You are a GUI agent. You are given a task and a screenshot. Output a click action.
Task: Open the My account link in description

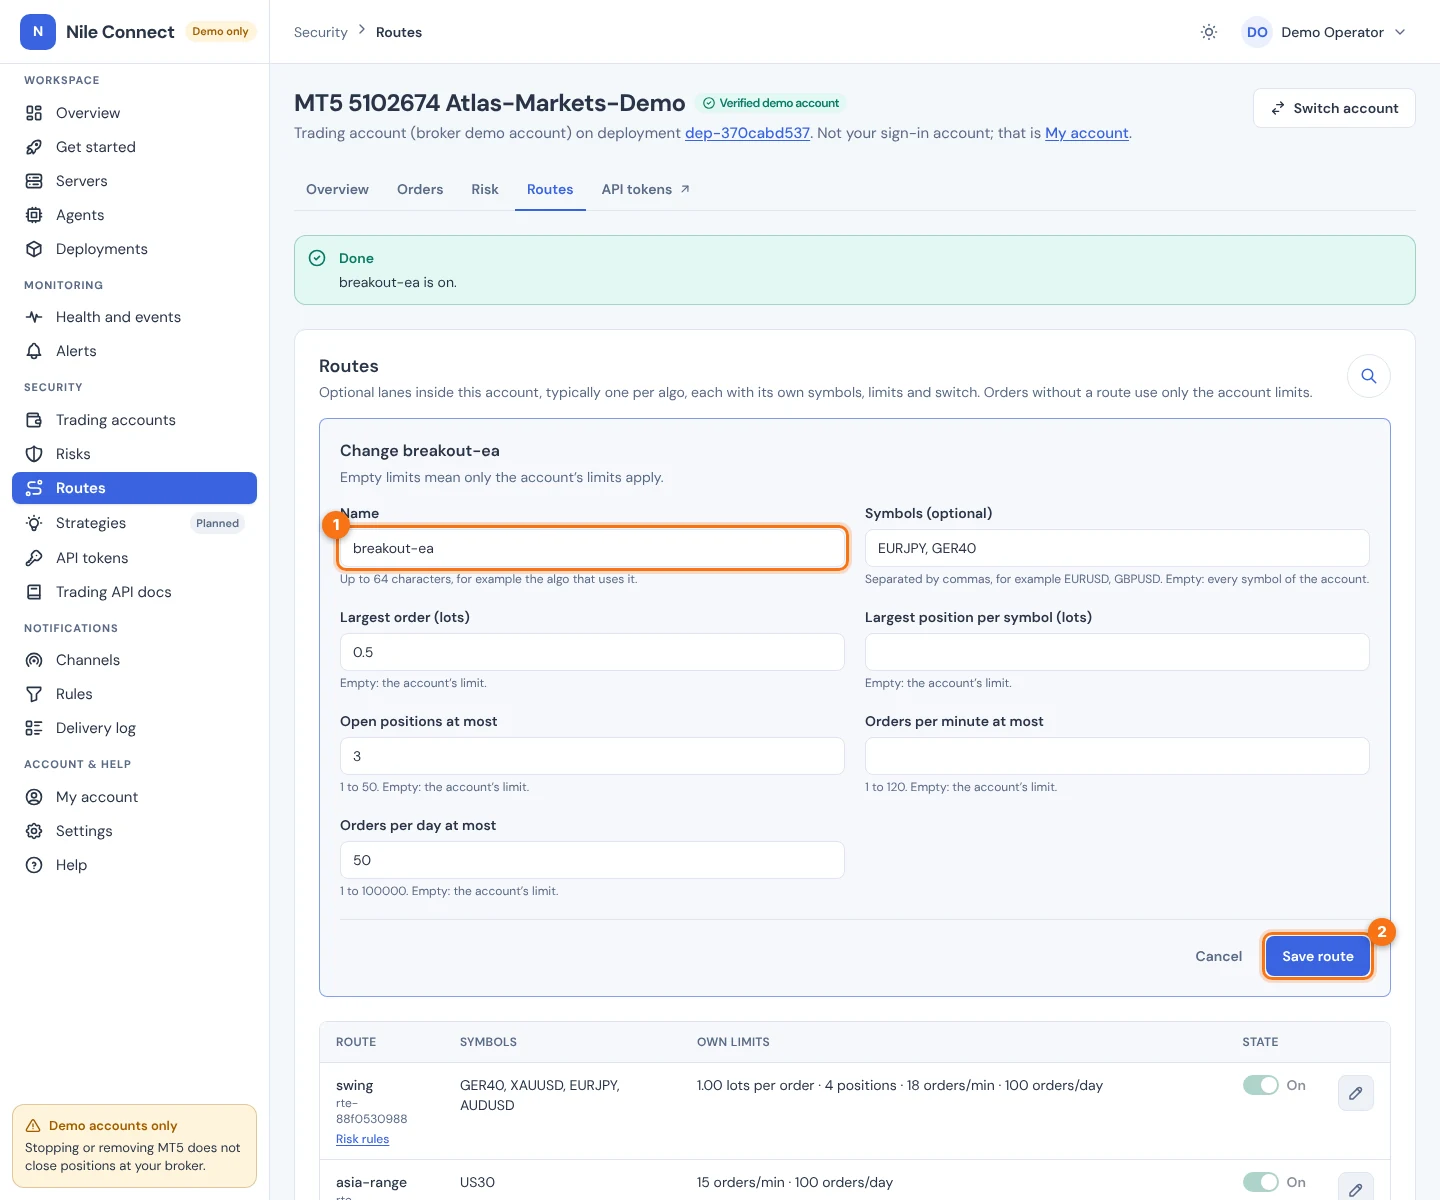1087,133
